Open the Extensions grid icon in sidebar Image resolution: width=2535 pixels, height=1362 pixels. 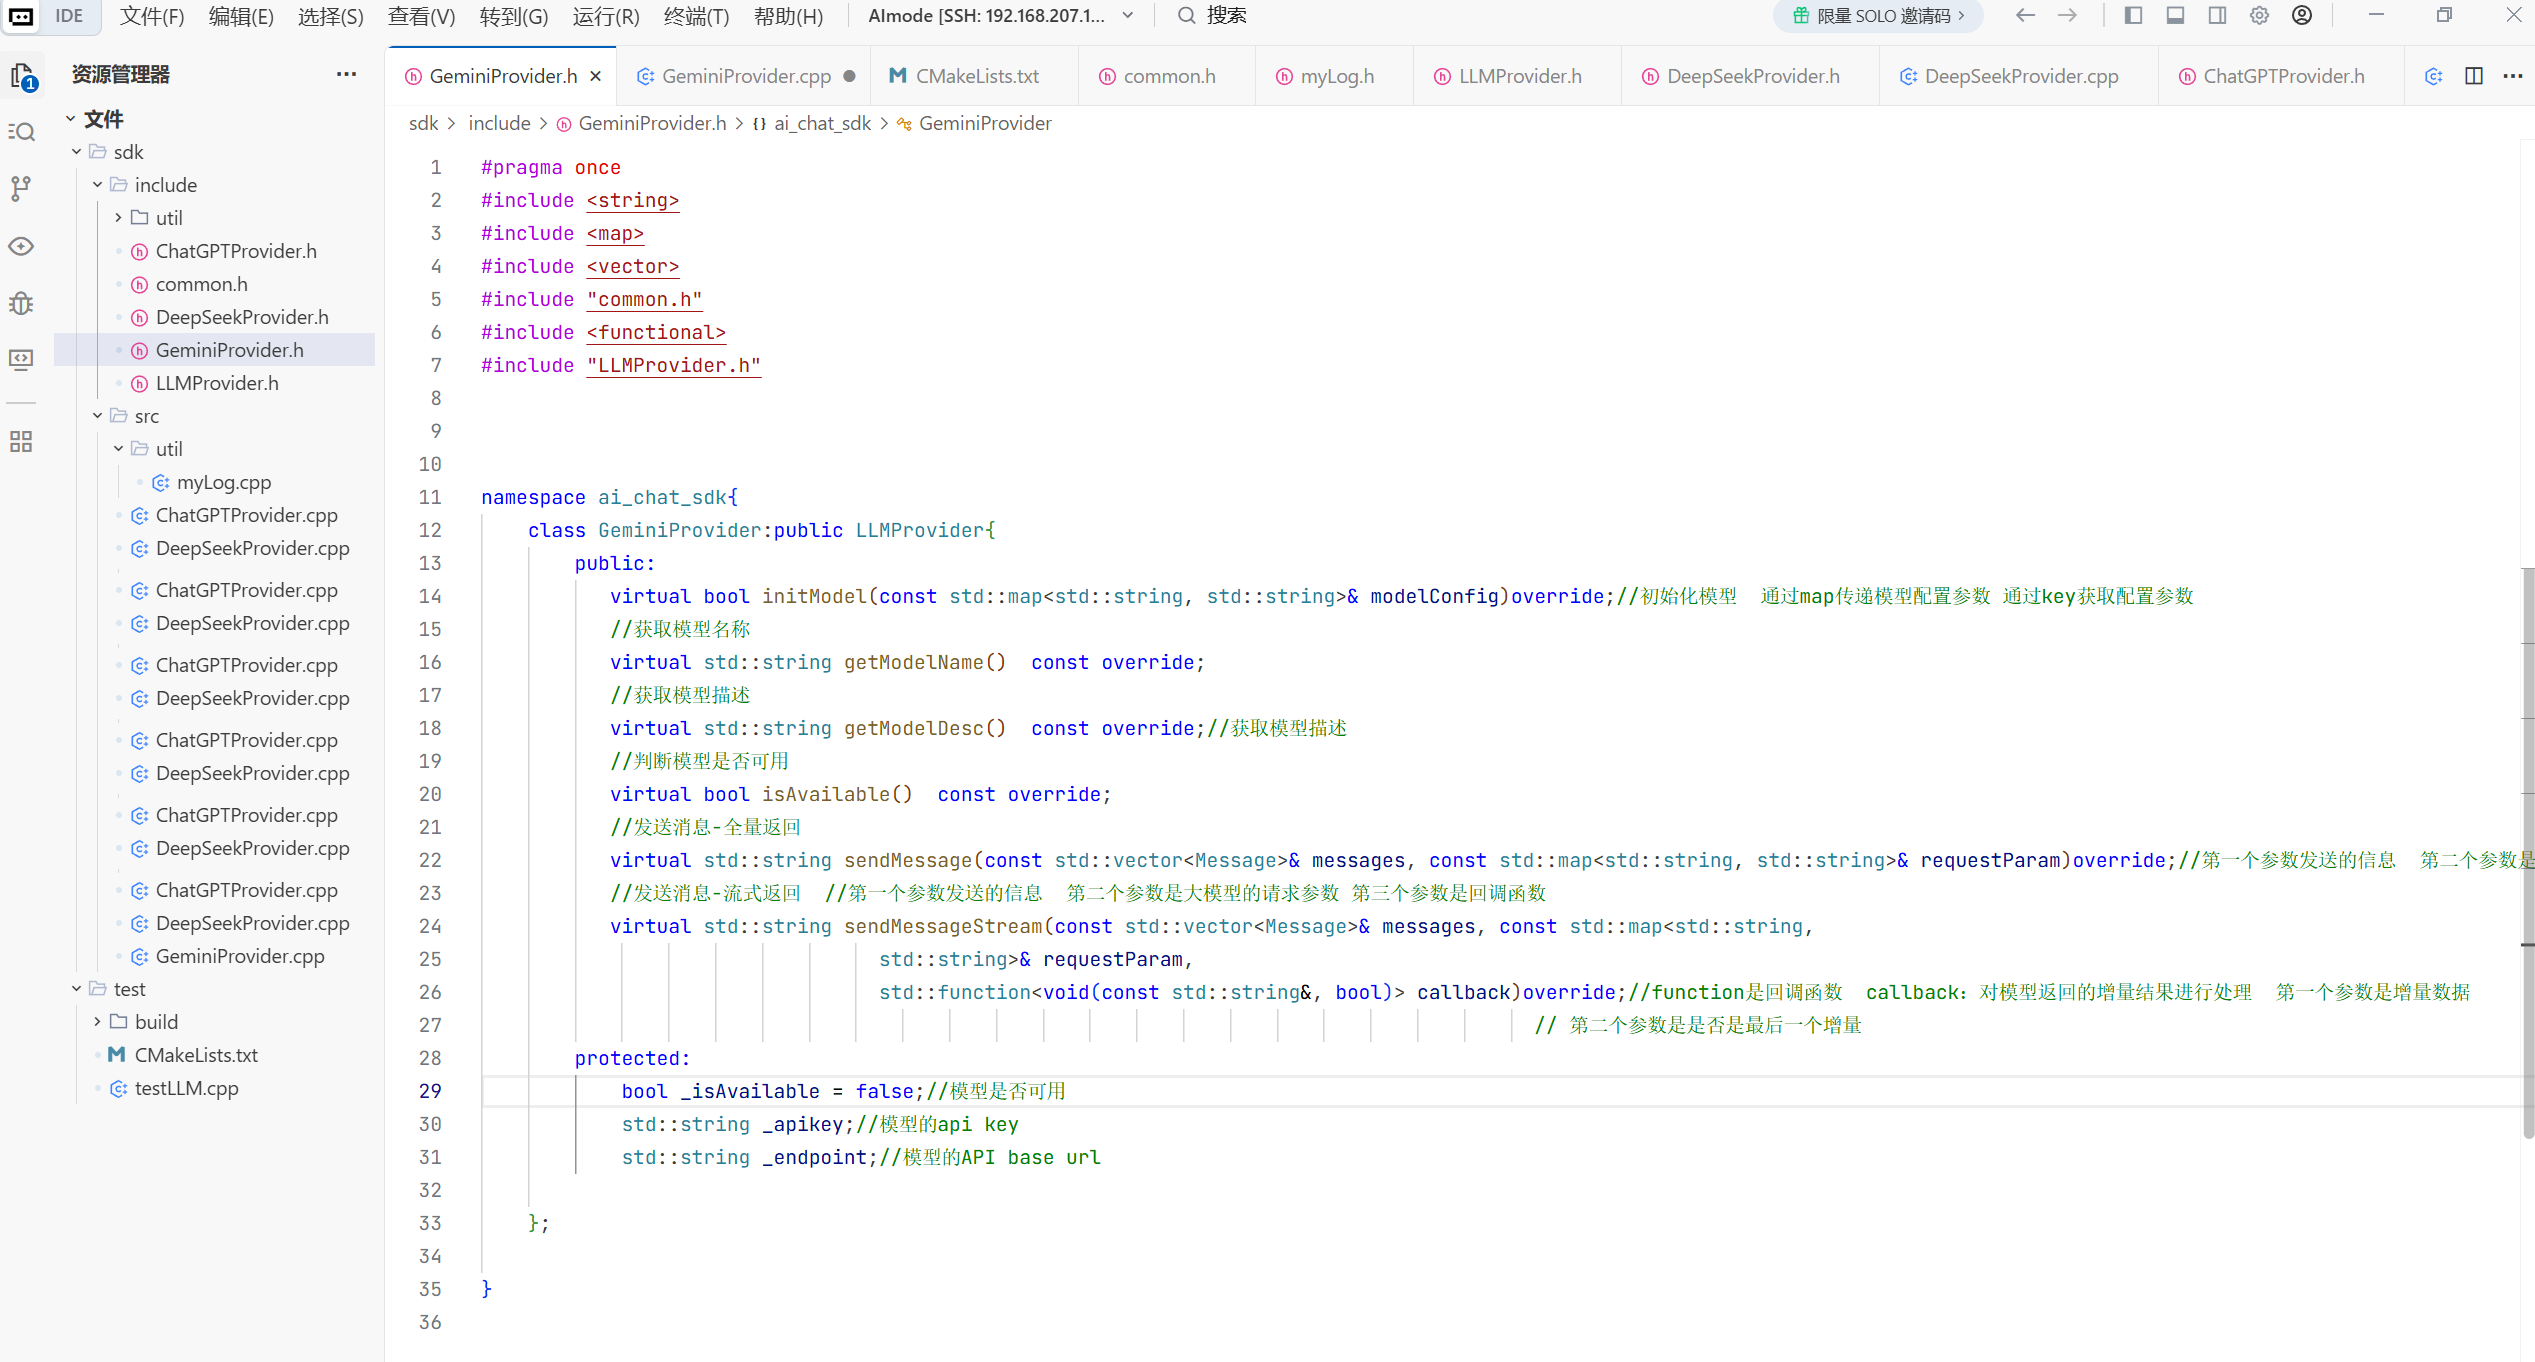pyautogui.click(x=22, y=441)
